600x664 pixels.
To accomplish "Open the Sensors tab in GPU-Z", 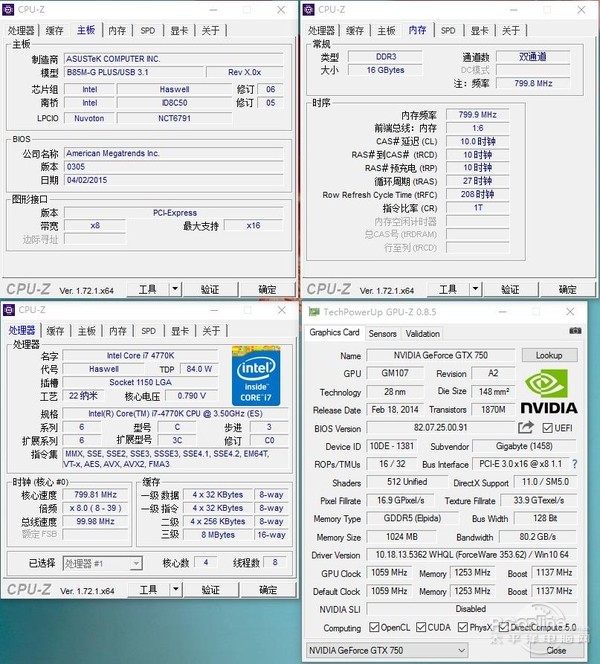I will 382,334.
